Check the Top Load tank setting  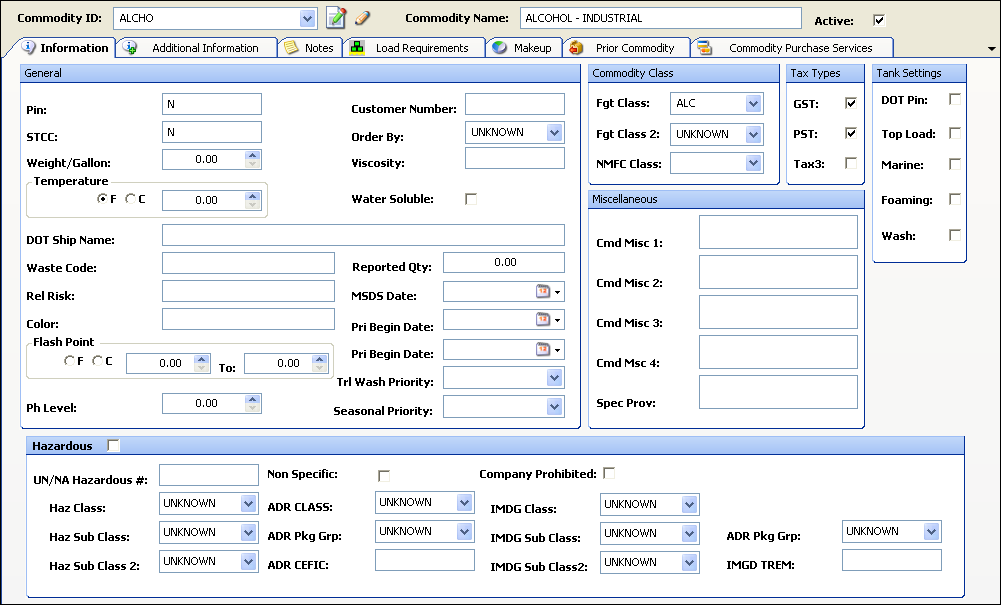point(955,133)
